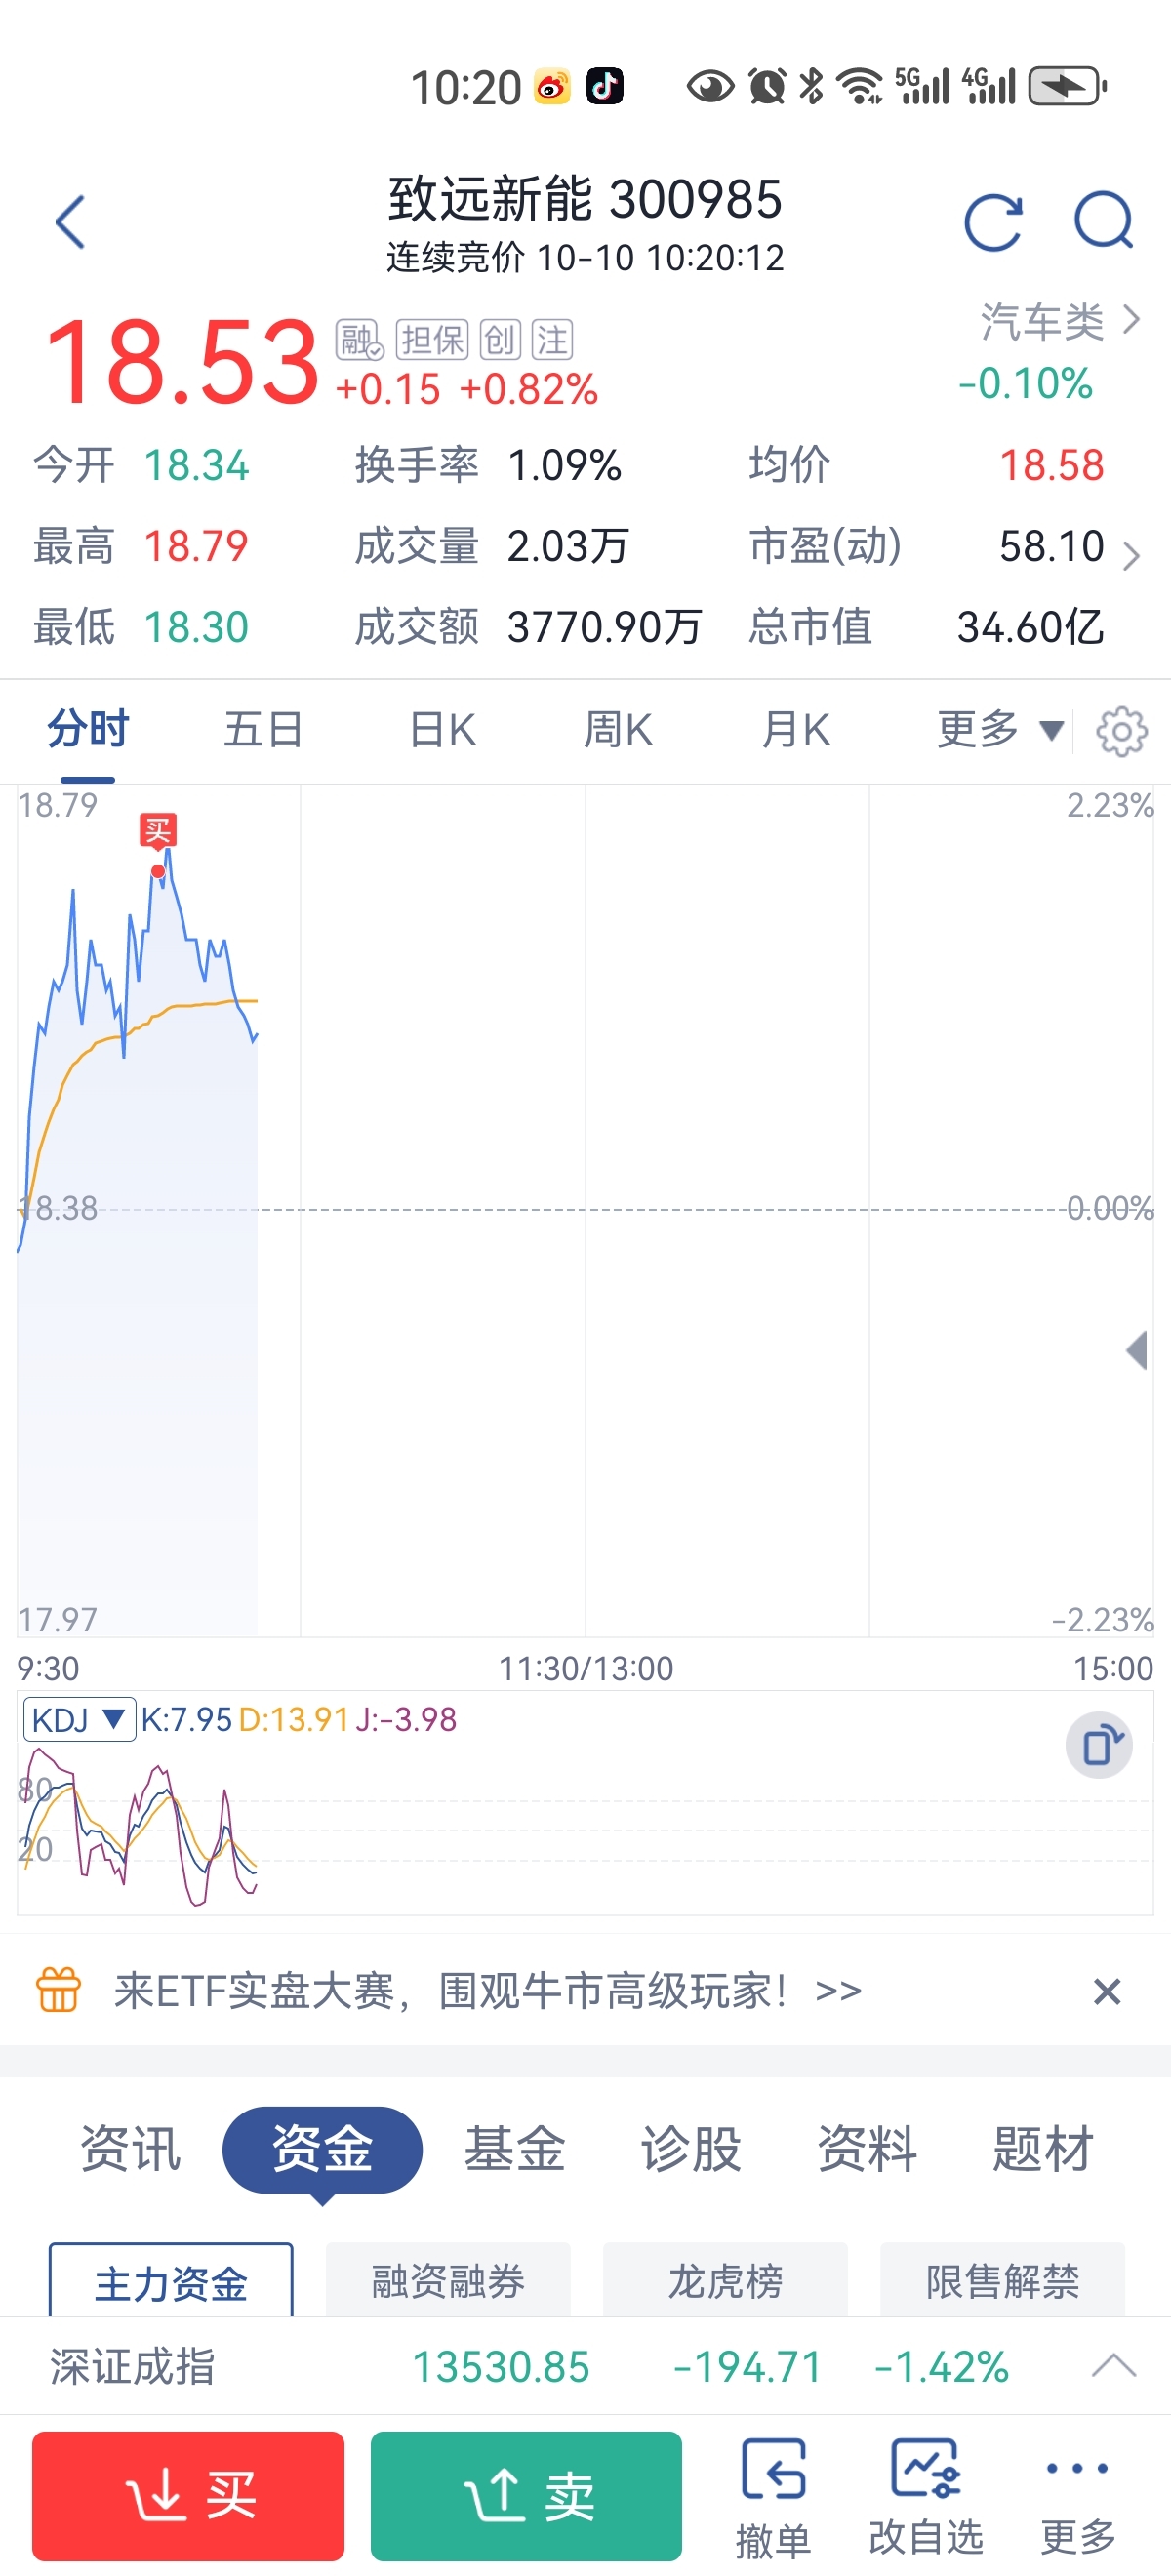Refresh the stock quote data
The image size is (1171, 2576).
pyautogui.click(x=992, y=222)
